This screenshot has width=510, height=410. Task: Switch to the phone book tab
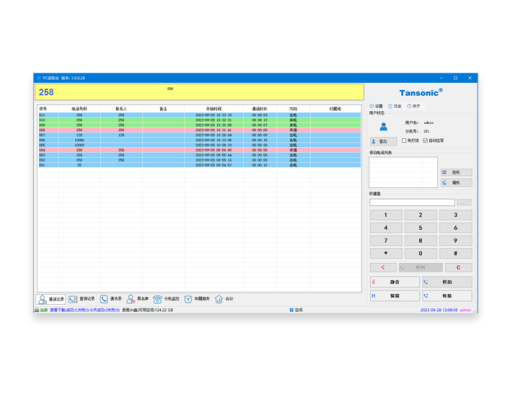click(111, 299)
